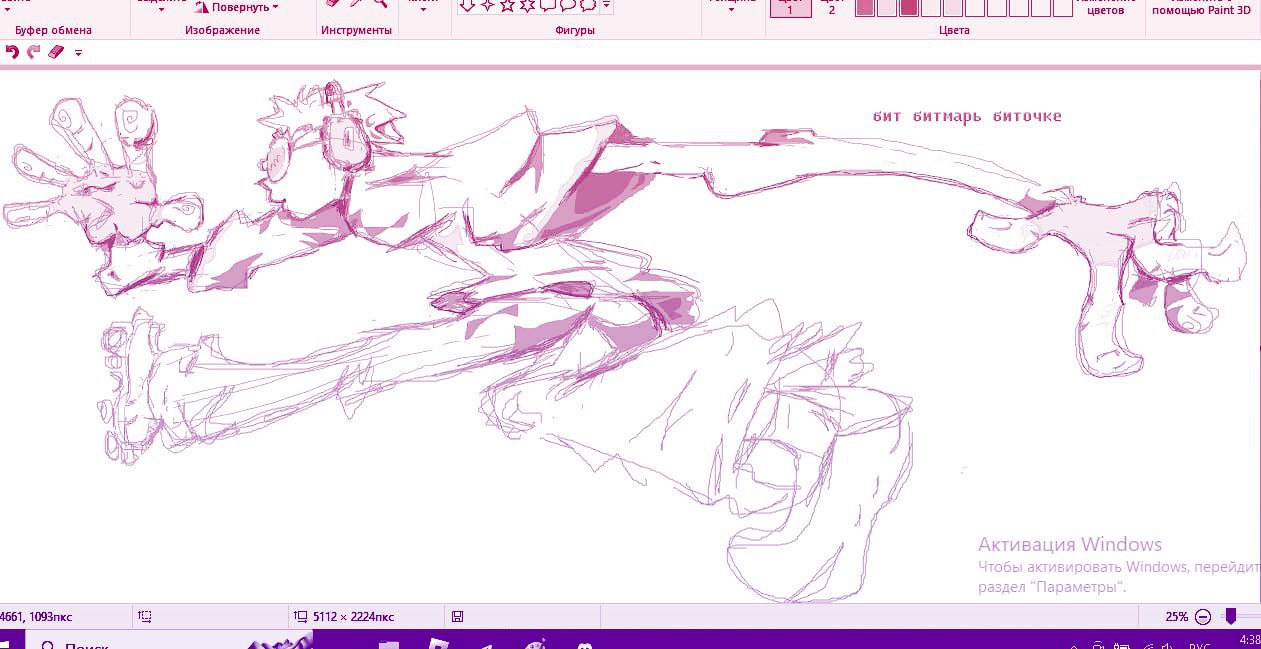The width and height of the screenshot is (1261, 649).
Task: Pick the rounded rectangle callout shape
Action: pyautogui.click(x=548, y=5)
